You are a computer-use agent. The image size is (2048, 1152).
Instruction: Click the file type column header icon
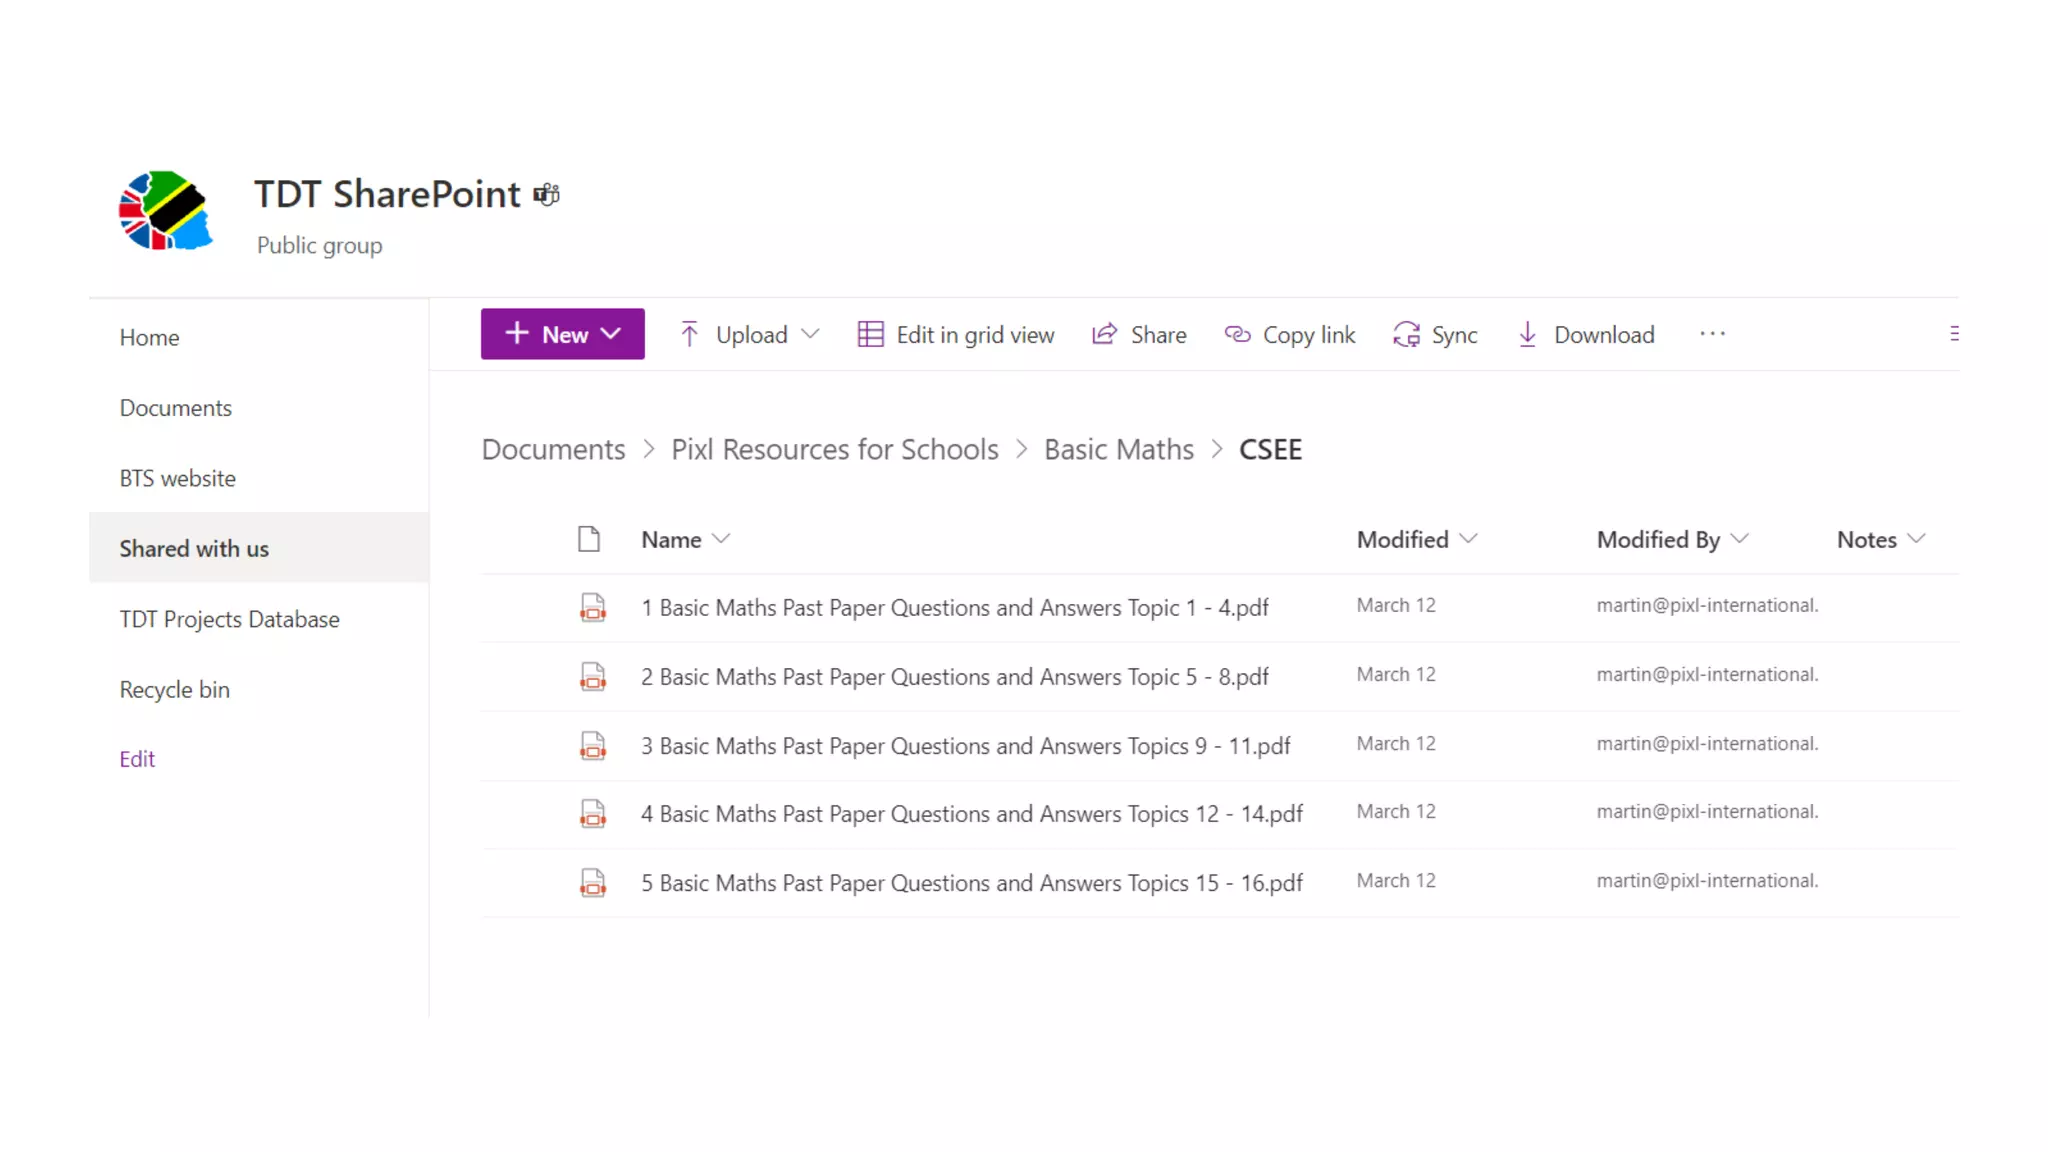pyautogui.click(x=589, y=540)
